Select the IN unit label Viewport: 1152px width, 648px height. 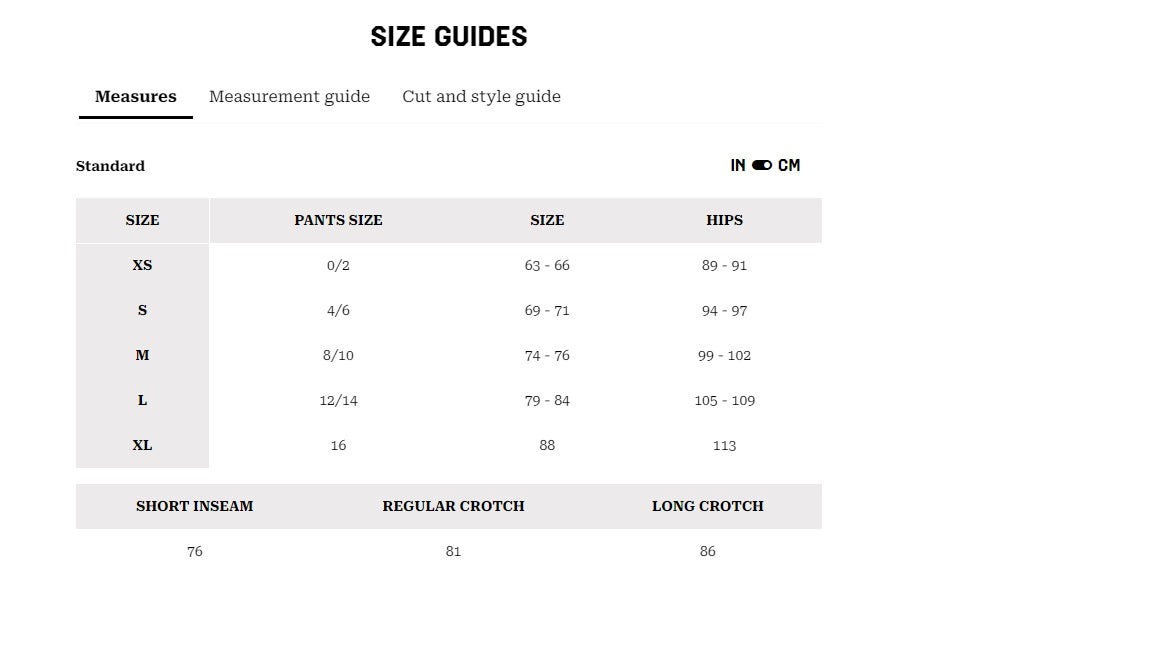[738, 165]
